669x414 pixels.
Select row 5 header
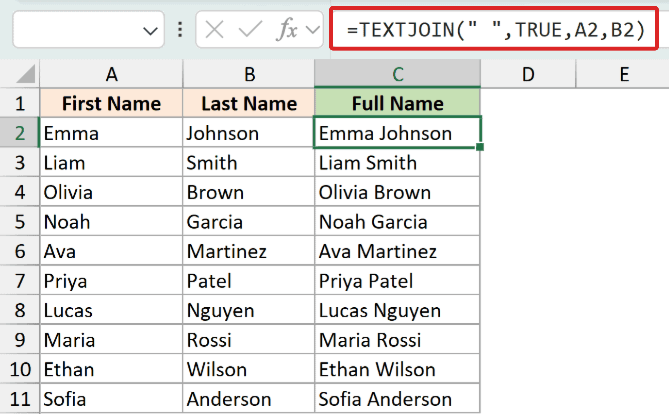tap(20, 221)
